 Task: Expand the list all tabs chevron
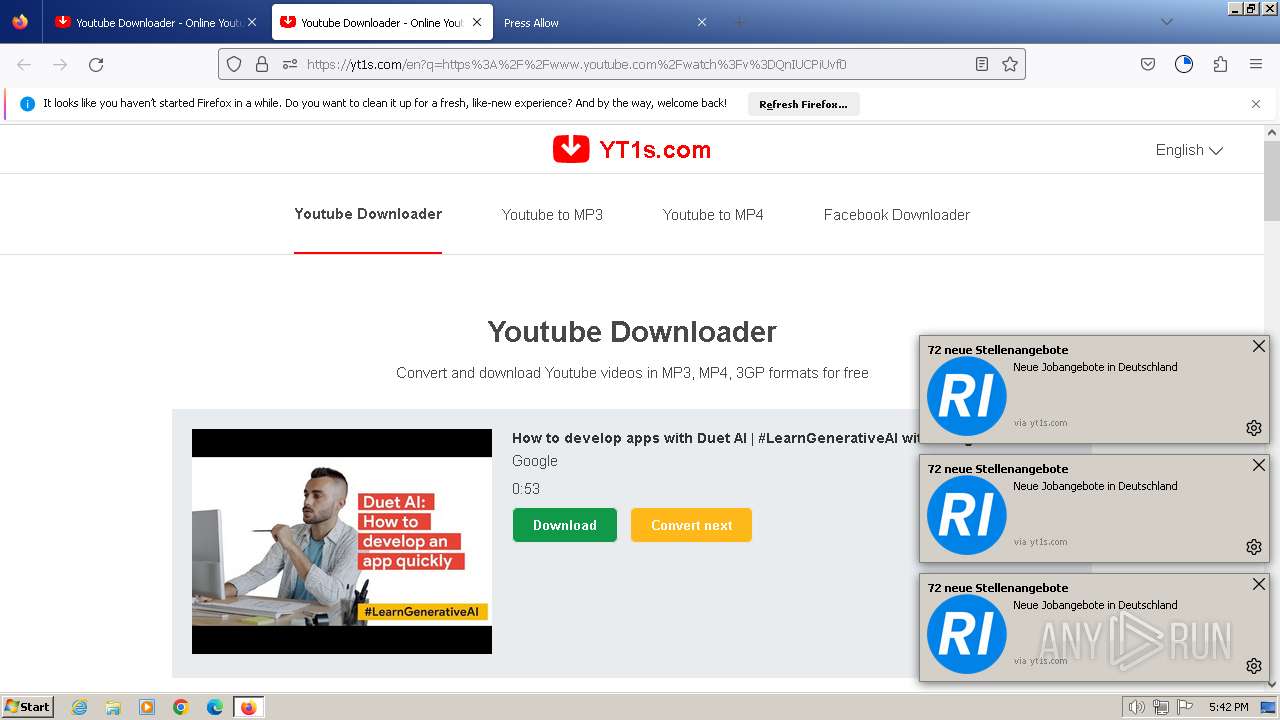[1166, 22]
